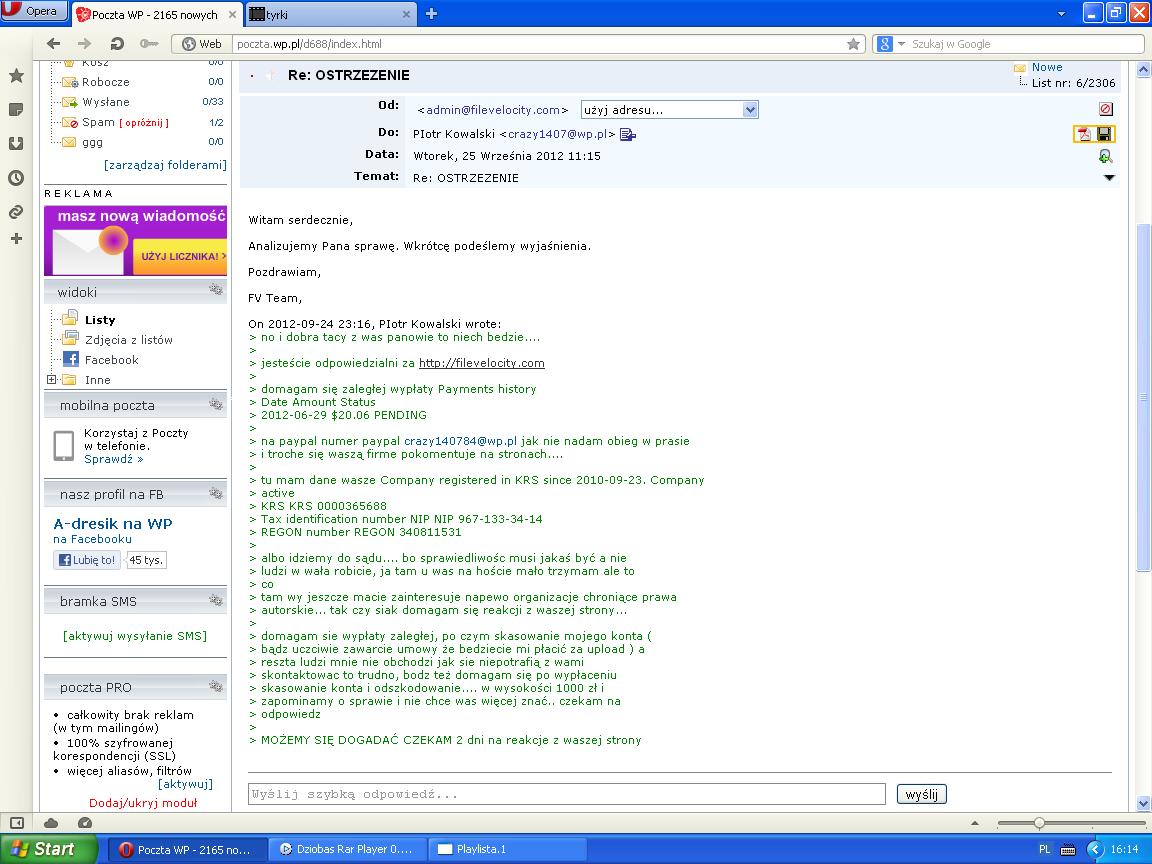
Task: Switch to Dziobas Rar Player taskbar window
Action: pyautogui.click(x=346, y=849)
